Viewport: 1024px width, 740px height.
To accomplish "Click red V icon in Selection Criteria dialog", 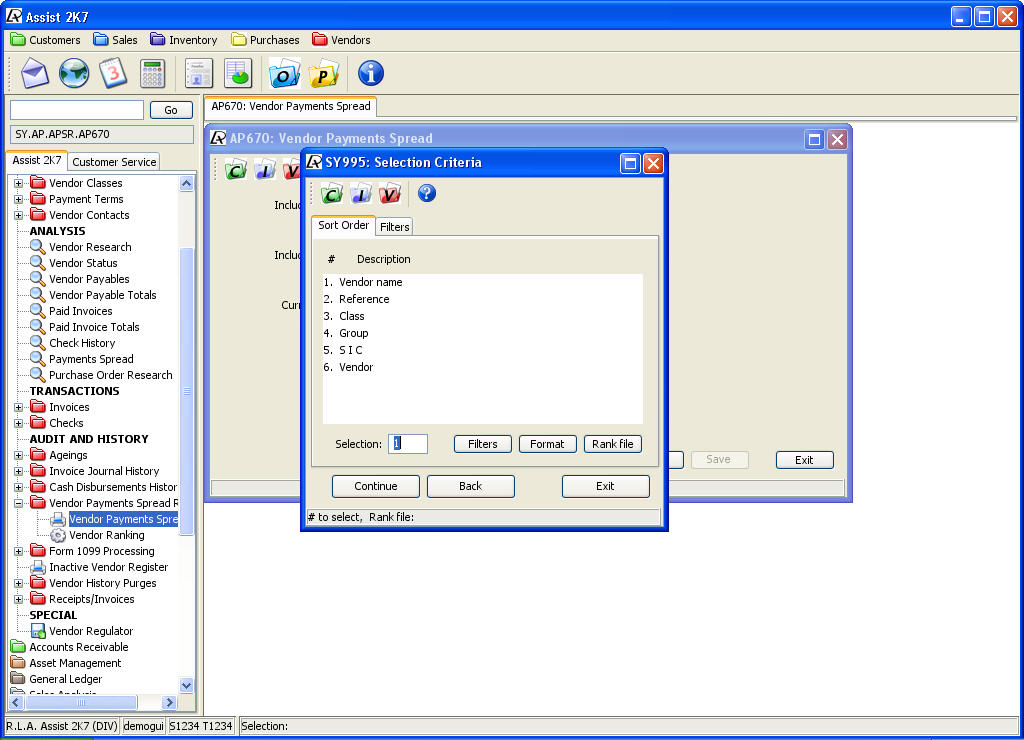I will pos(389,193).
